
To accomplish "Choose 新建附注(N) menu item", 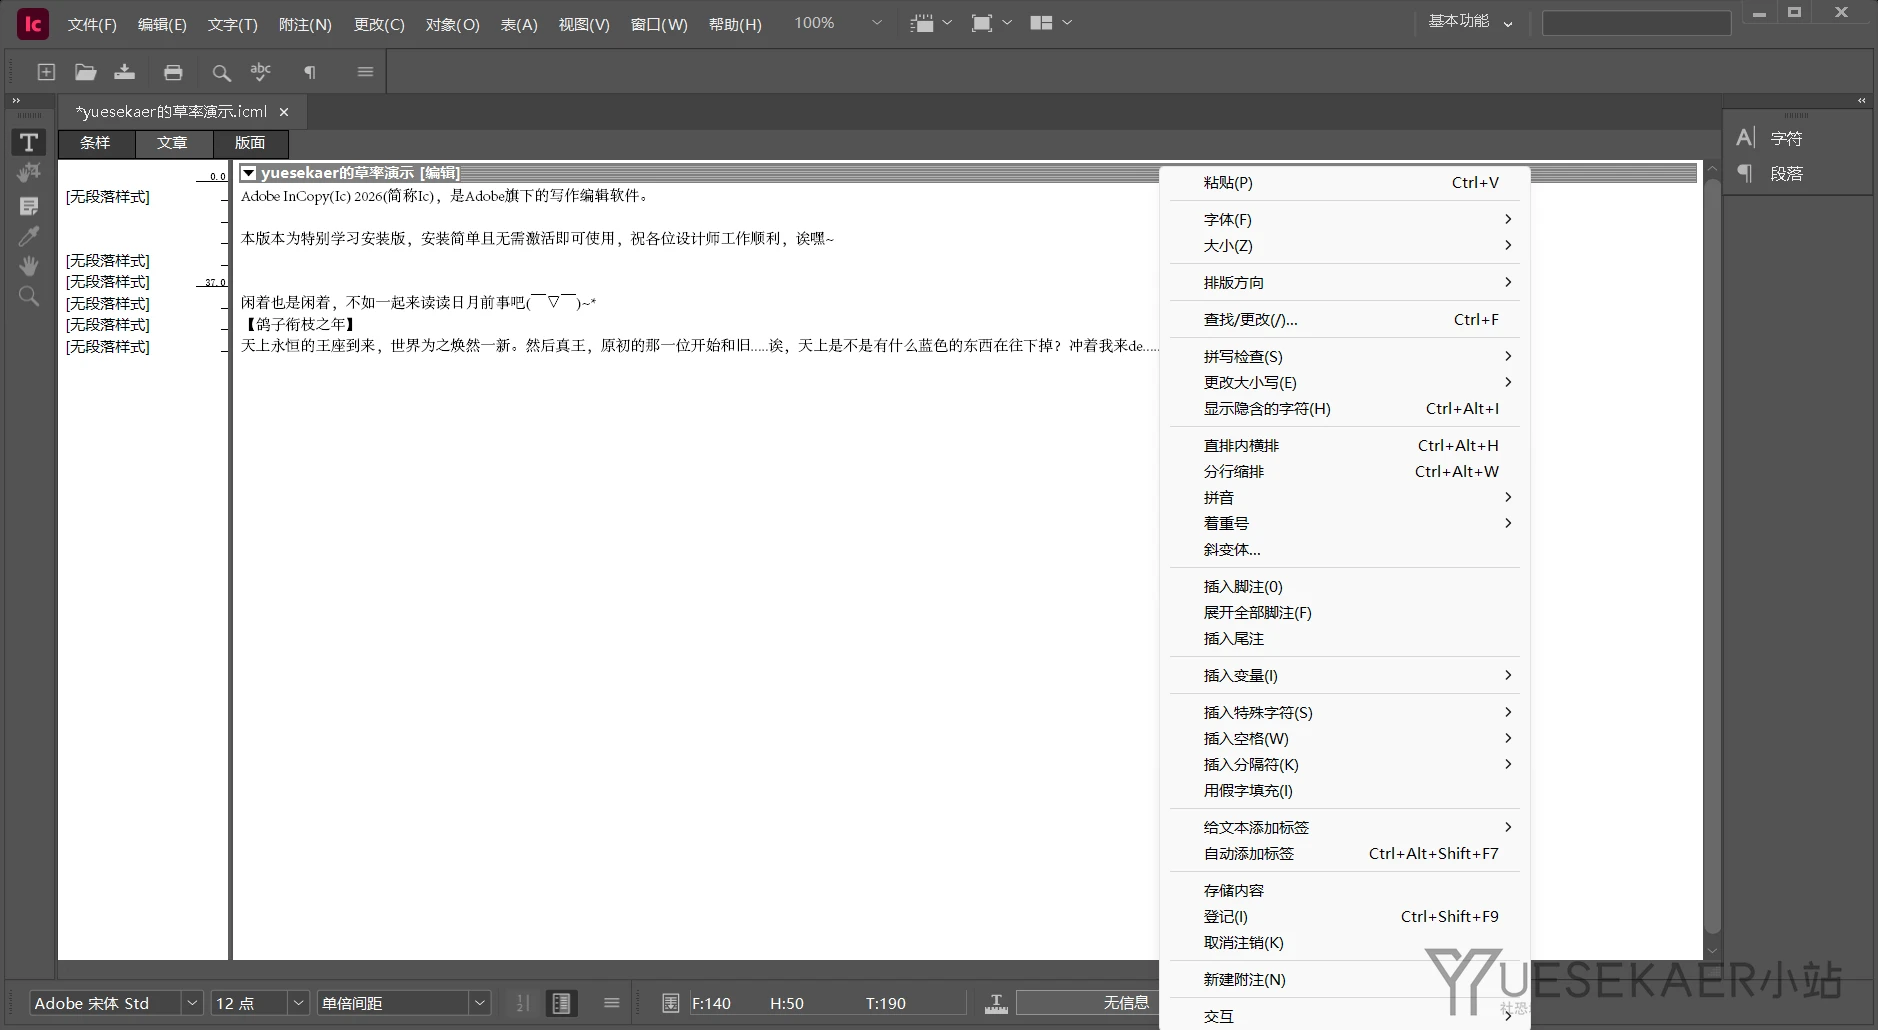I will [1345, 980].
